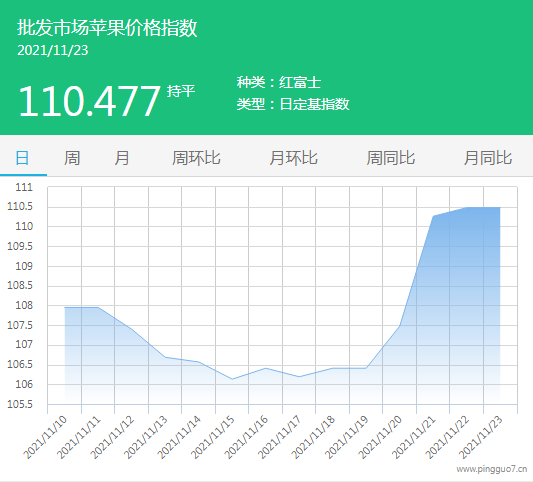Click the 批发市场苹果价格指数 title
Screen dimensions: 533x482
click(107, 28)
